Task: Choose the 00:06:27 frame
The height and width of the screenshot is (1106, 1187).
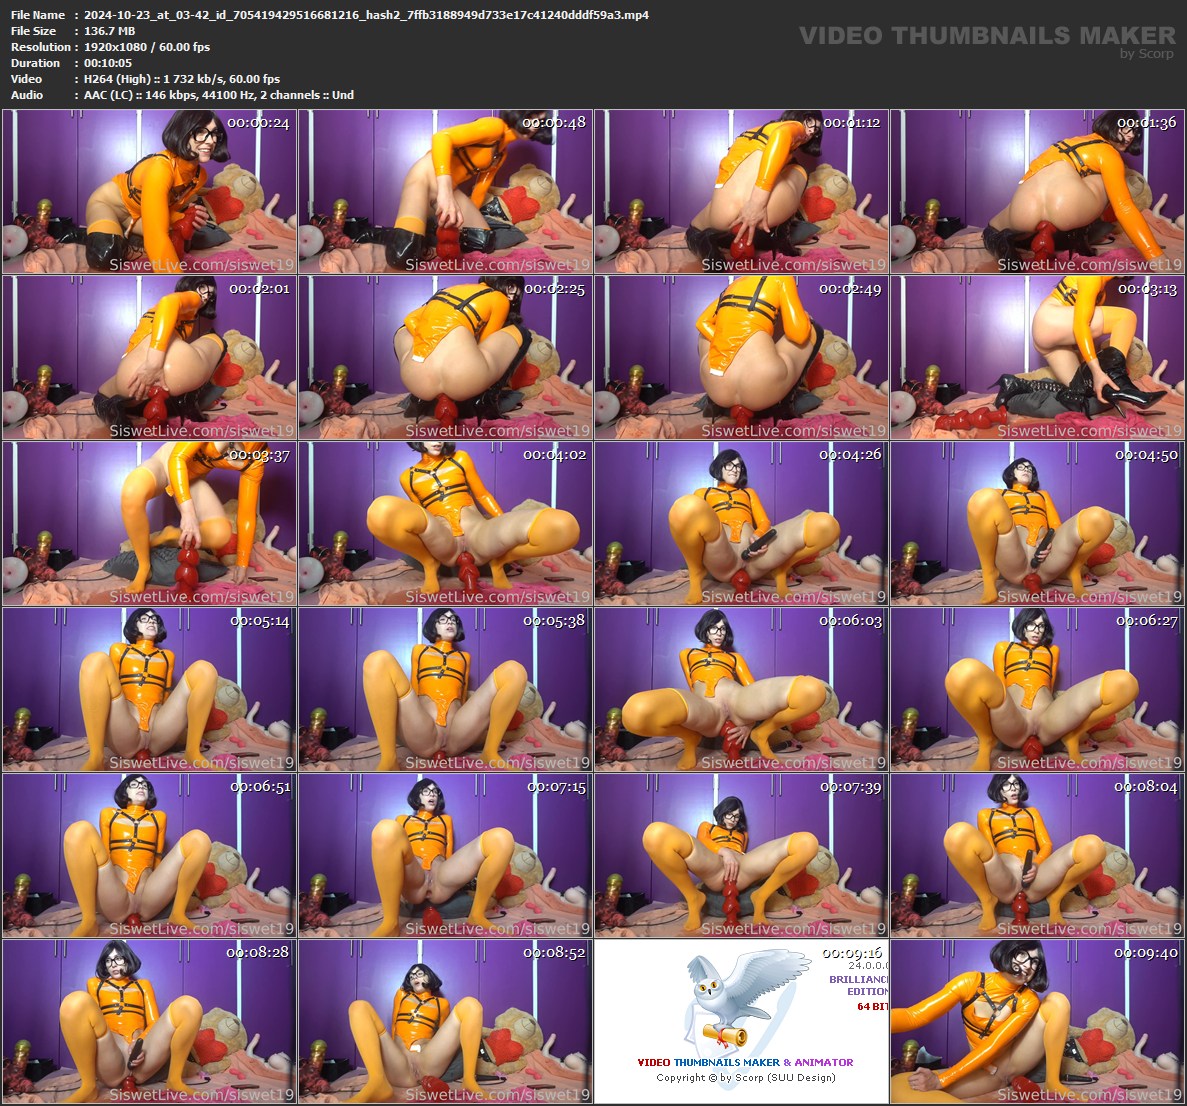Action: click(x=1037, y=689)
